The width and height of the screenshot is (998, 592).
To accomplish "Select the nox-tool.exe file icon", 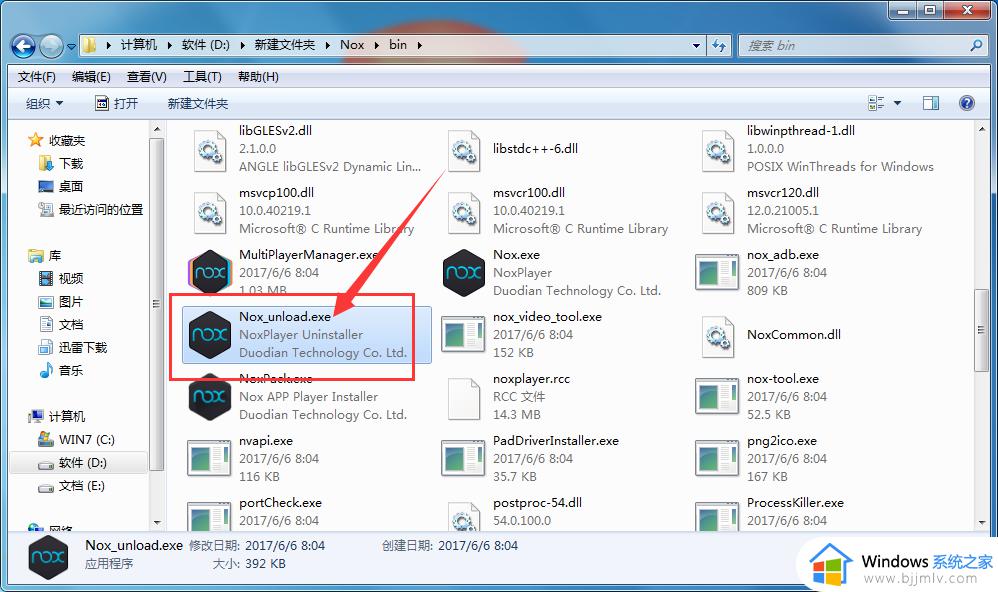I will click(718, 397).
